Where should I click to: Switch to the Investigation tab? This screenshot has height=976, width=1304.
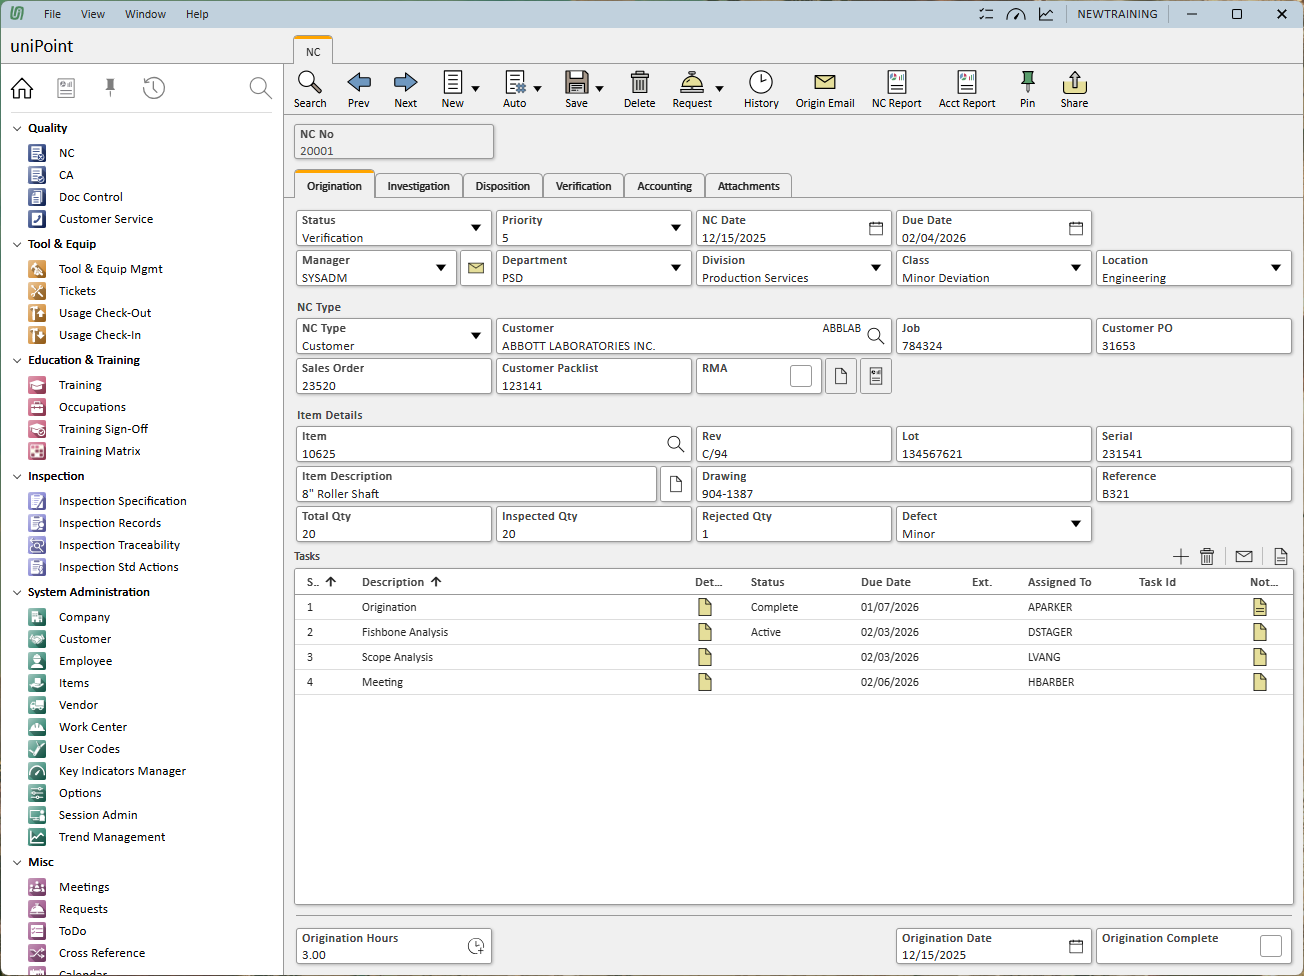[419, 186]
